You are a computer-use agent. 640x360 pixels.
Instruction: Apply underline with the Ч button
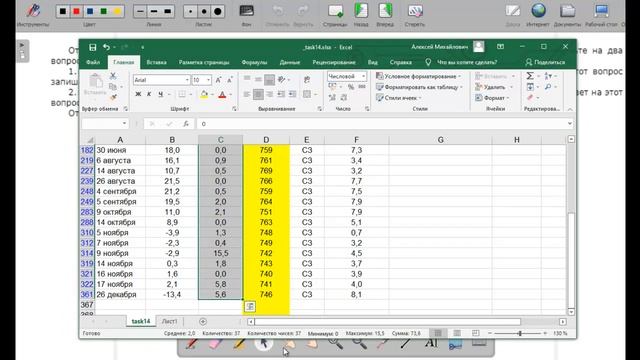(160, 94)
